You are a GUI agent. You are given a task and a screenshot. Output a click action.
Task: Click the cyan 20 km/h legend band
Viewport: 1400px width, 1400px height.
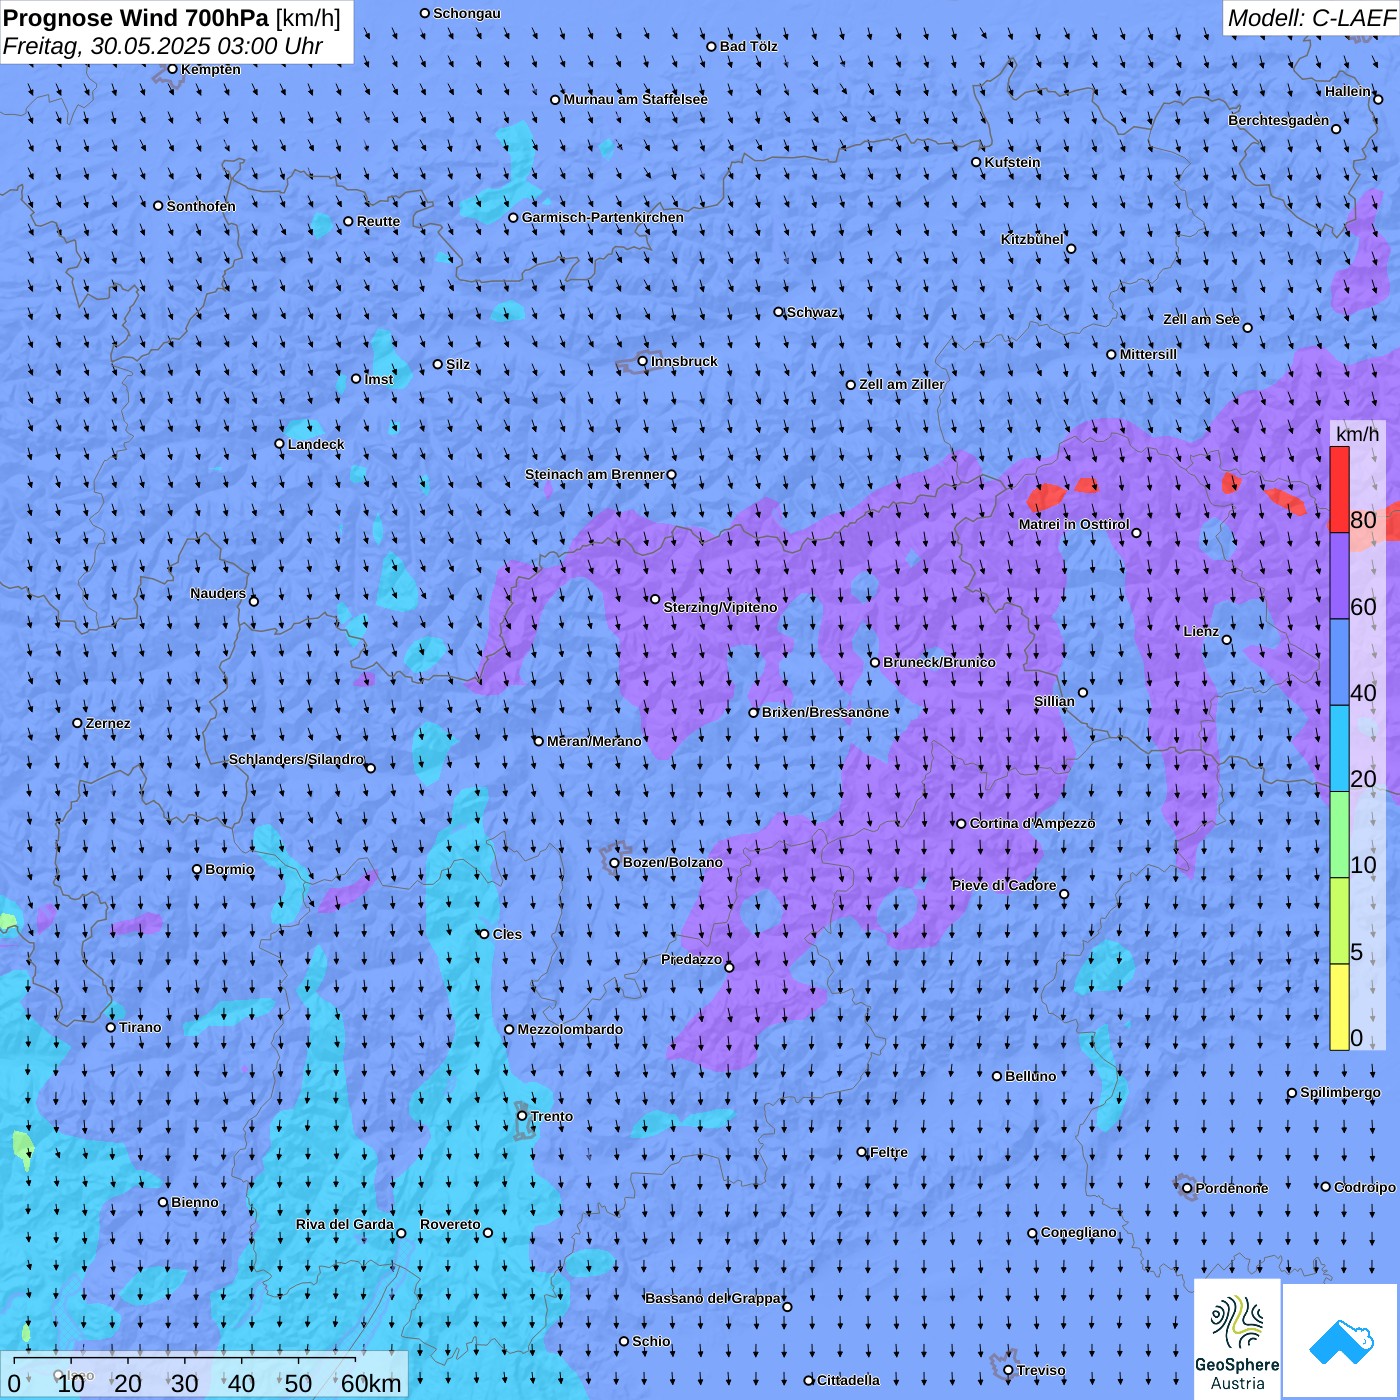coord(1339,748)
